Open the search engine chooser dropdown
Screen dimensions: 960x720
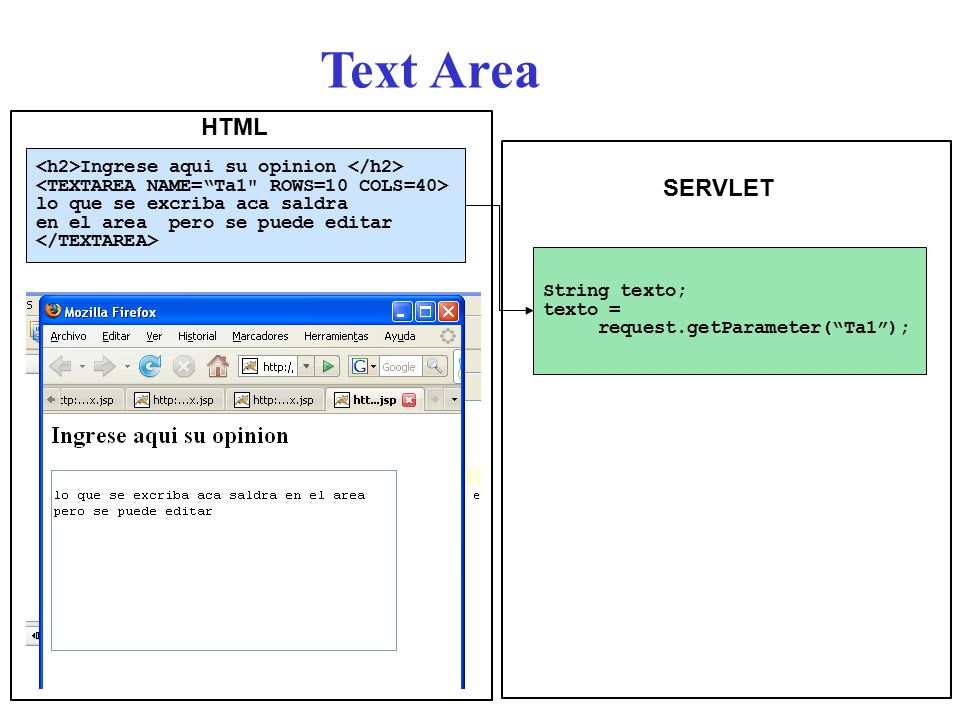373,367
